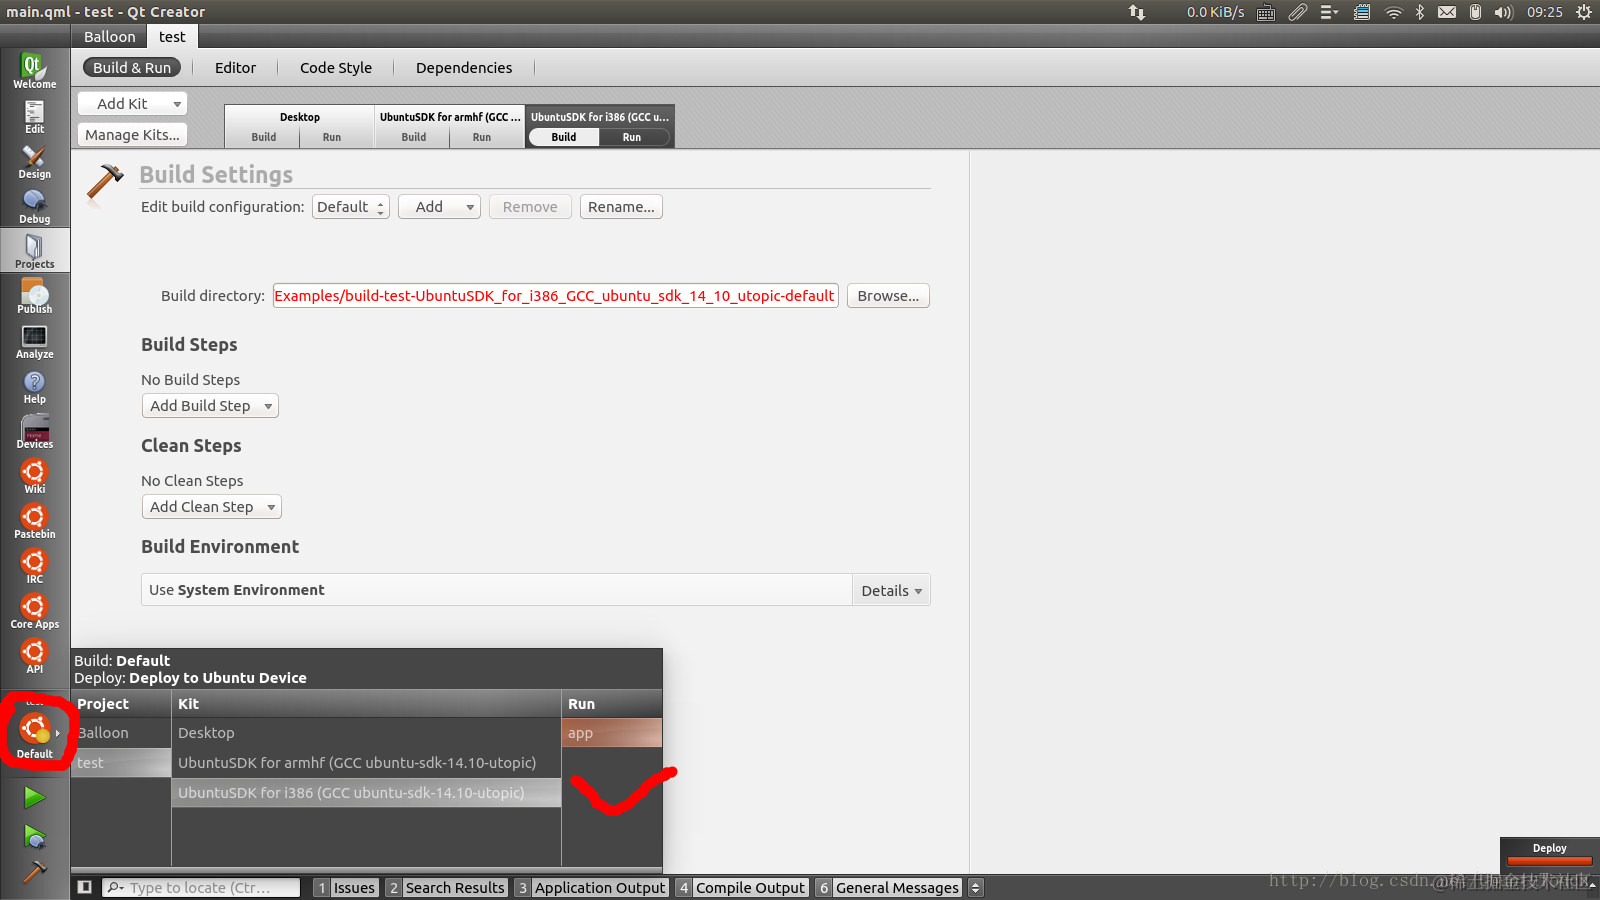Open Compile Output pane
Screen dimensions: 1600x900
click(x=741, y=888)
